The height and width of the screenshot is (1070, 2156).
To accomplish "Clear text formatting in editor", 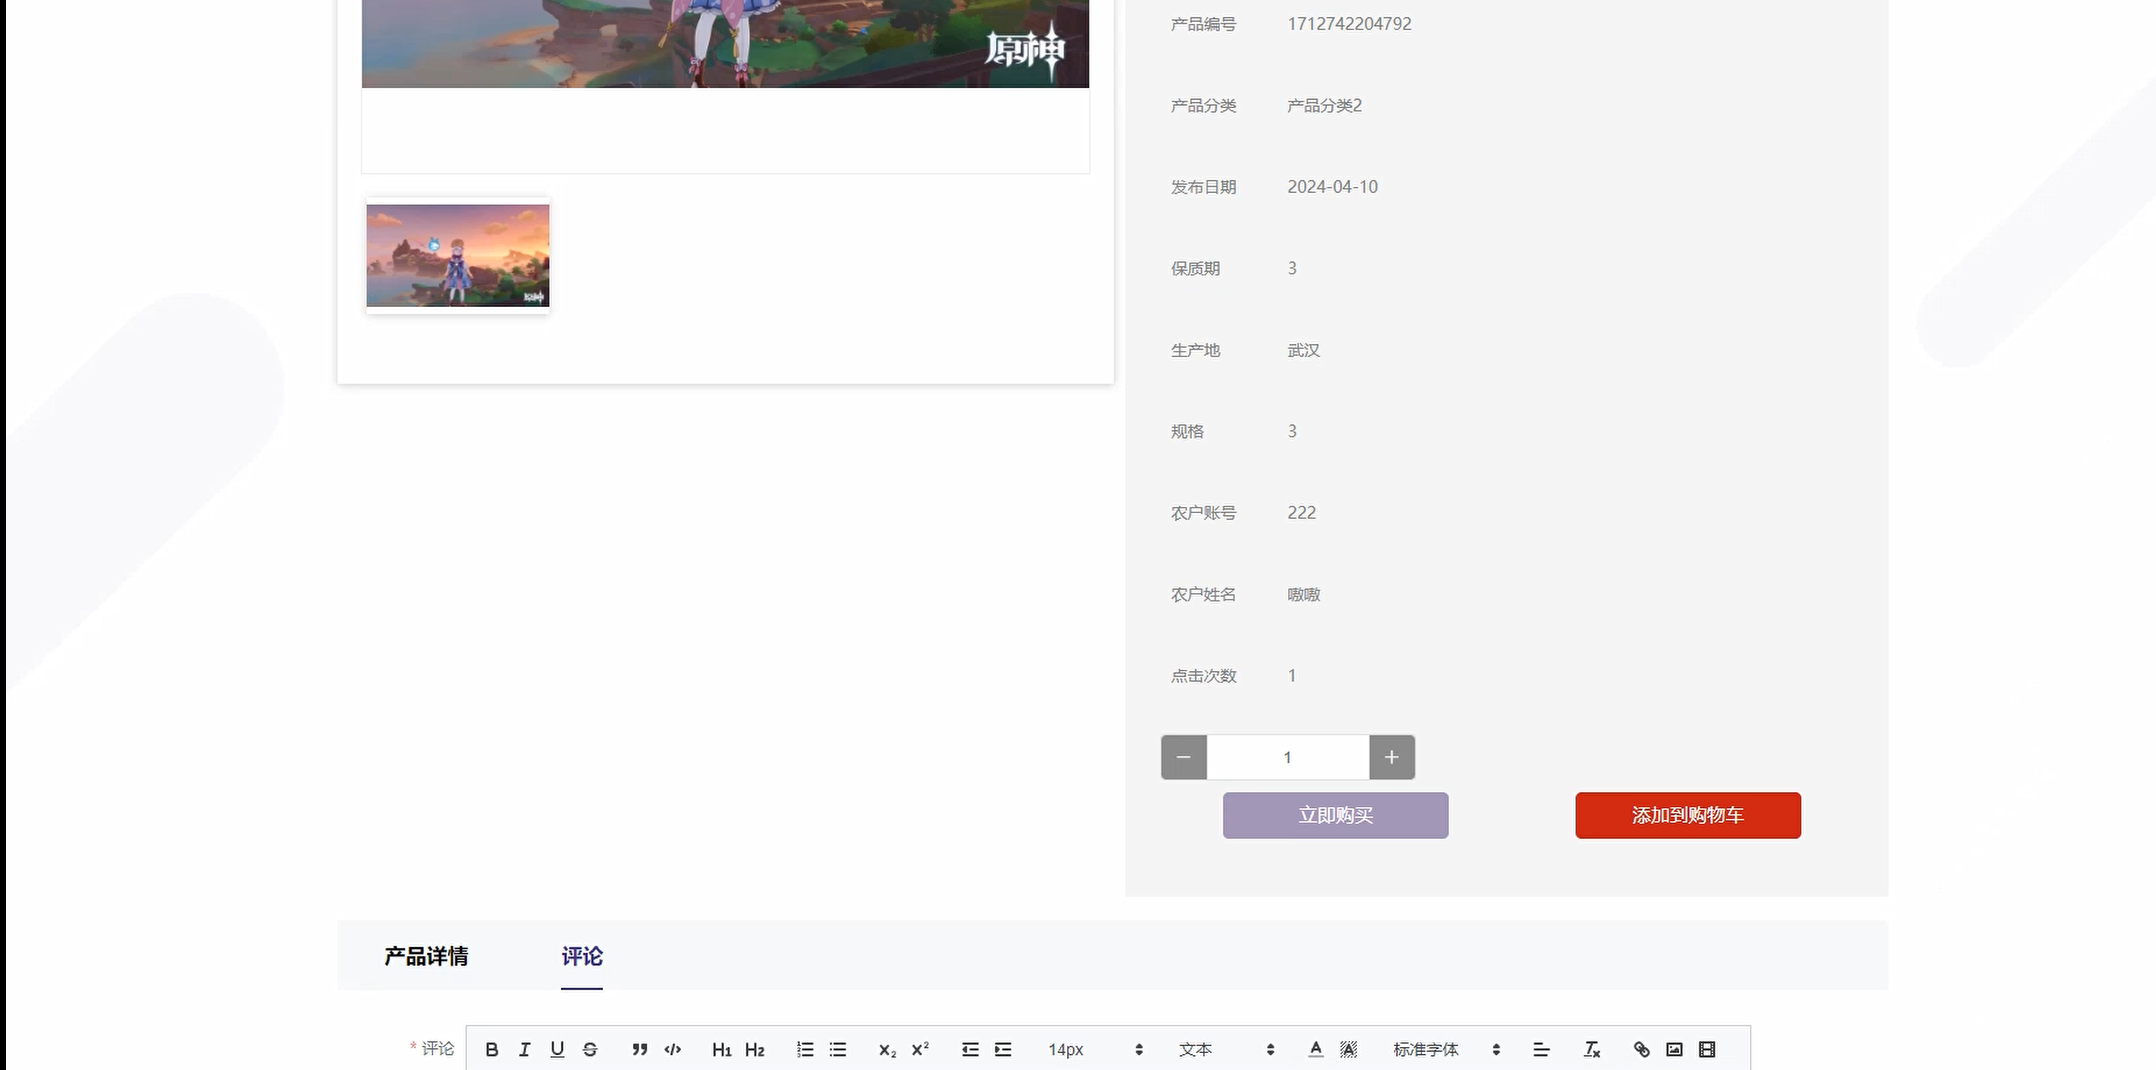I will pos(1592,1049).
